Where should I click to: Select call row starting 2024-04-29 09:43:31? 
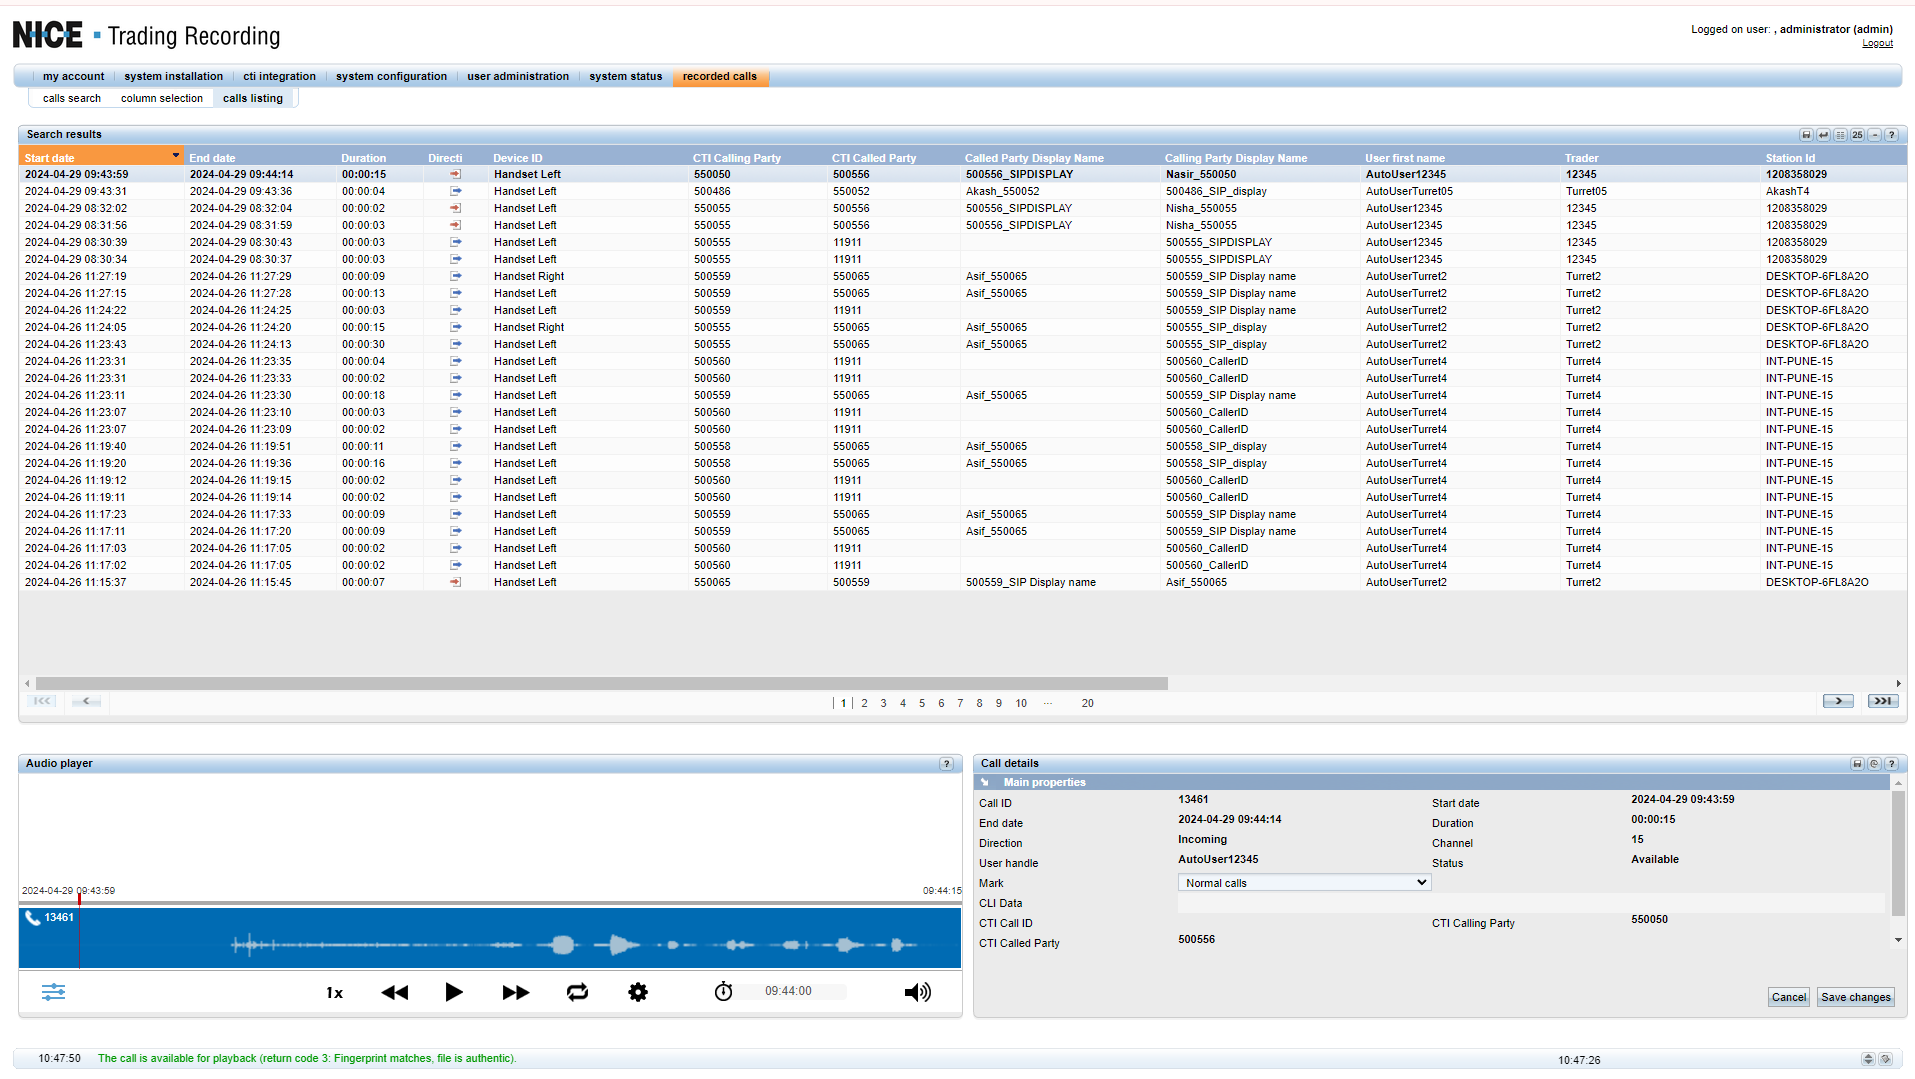coord(962,192)
